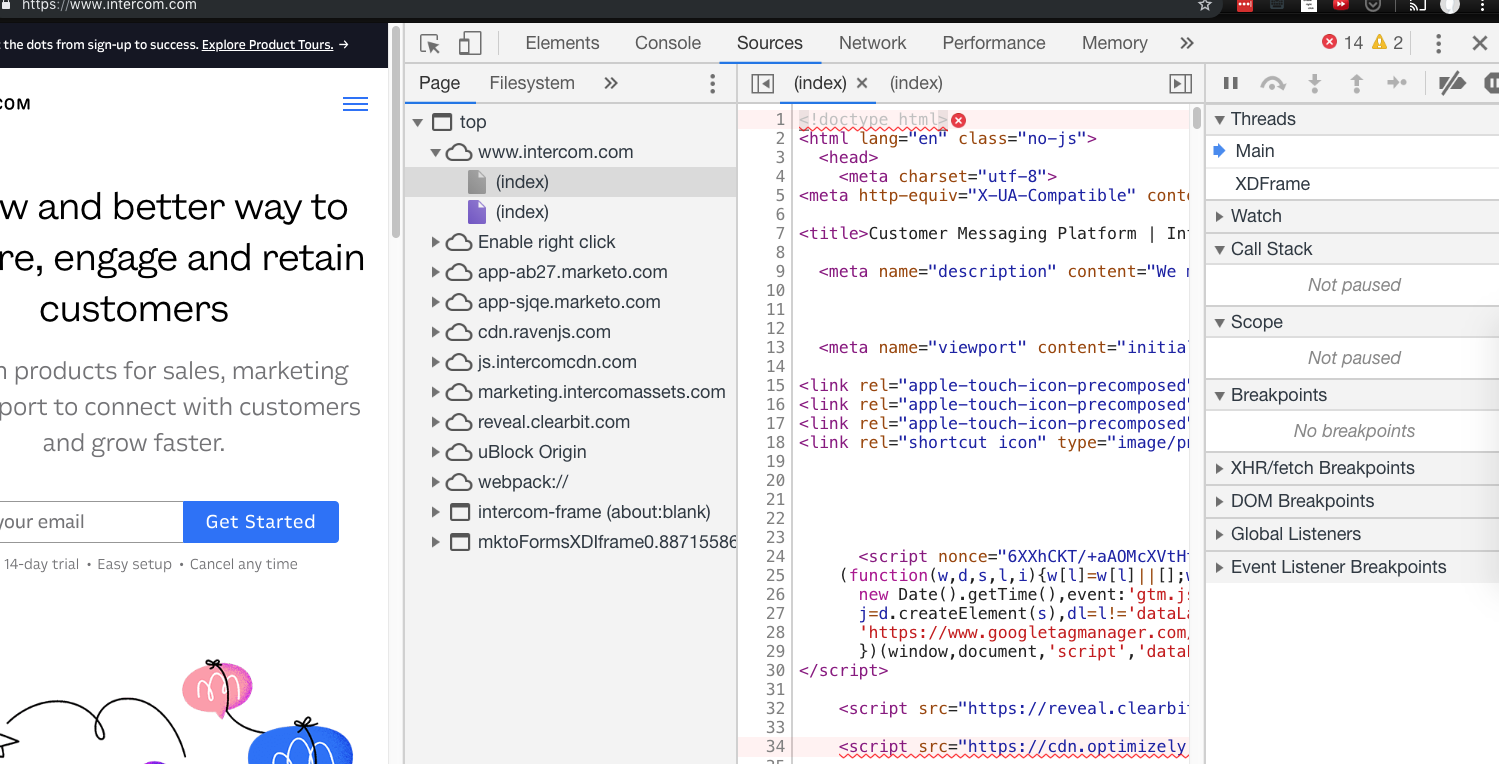Expand uBlock Origin node
1499x764 pixels.
coord(436,452)
